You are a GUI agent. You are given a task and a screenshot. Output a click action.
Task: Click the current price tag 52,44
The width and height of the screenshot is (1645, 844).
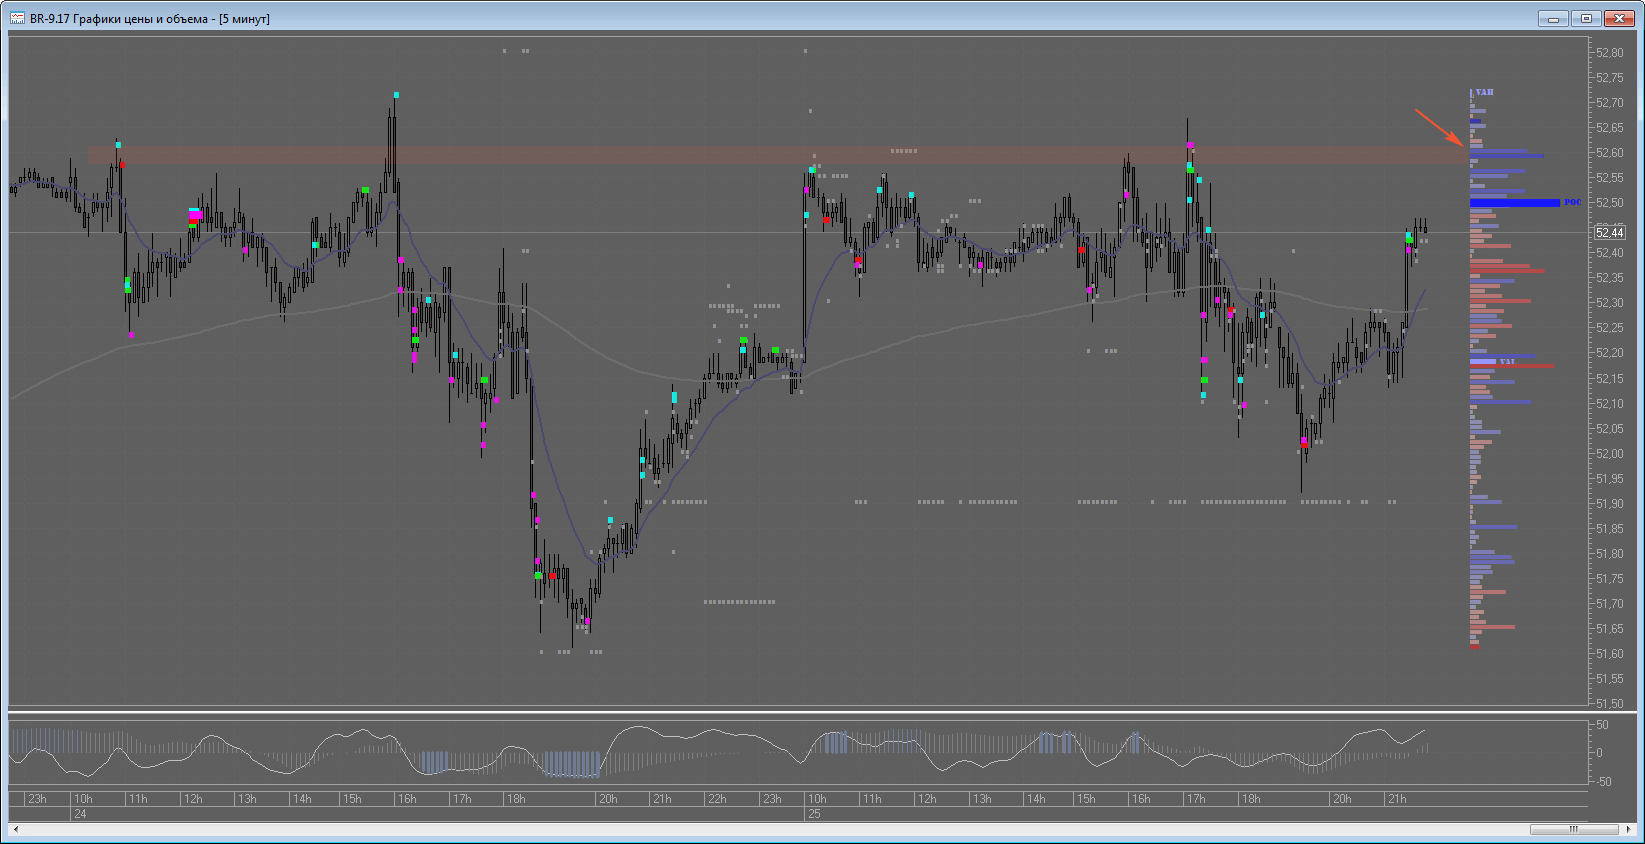[x=1610, y=232]
